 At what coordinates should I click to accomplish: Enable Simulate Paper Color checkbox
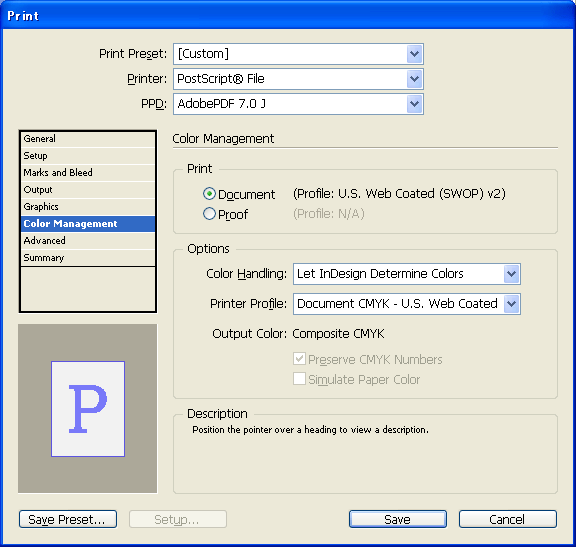point(299,378)
